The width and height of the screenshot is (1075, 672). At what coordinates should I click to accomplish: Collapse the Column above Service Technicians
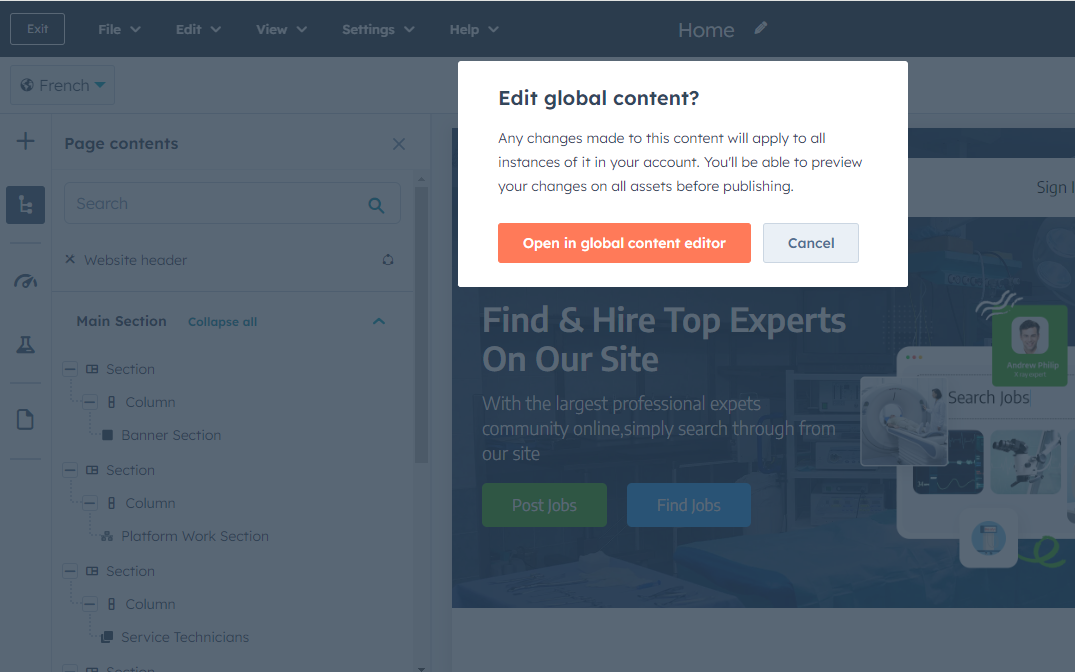[89, 603]
